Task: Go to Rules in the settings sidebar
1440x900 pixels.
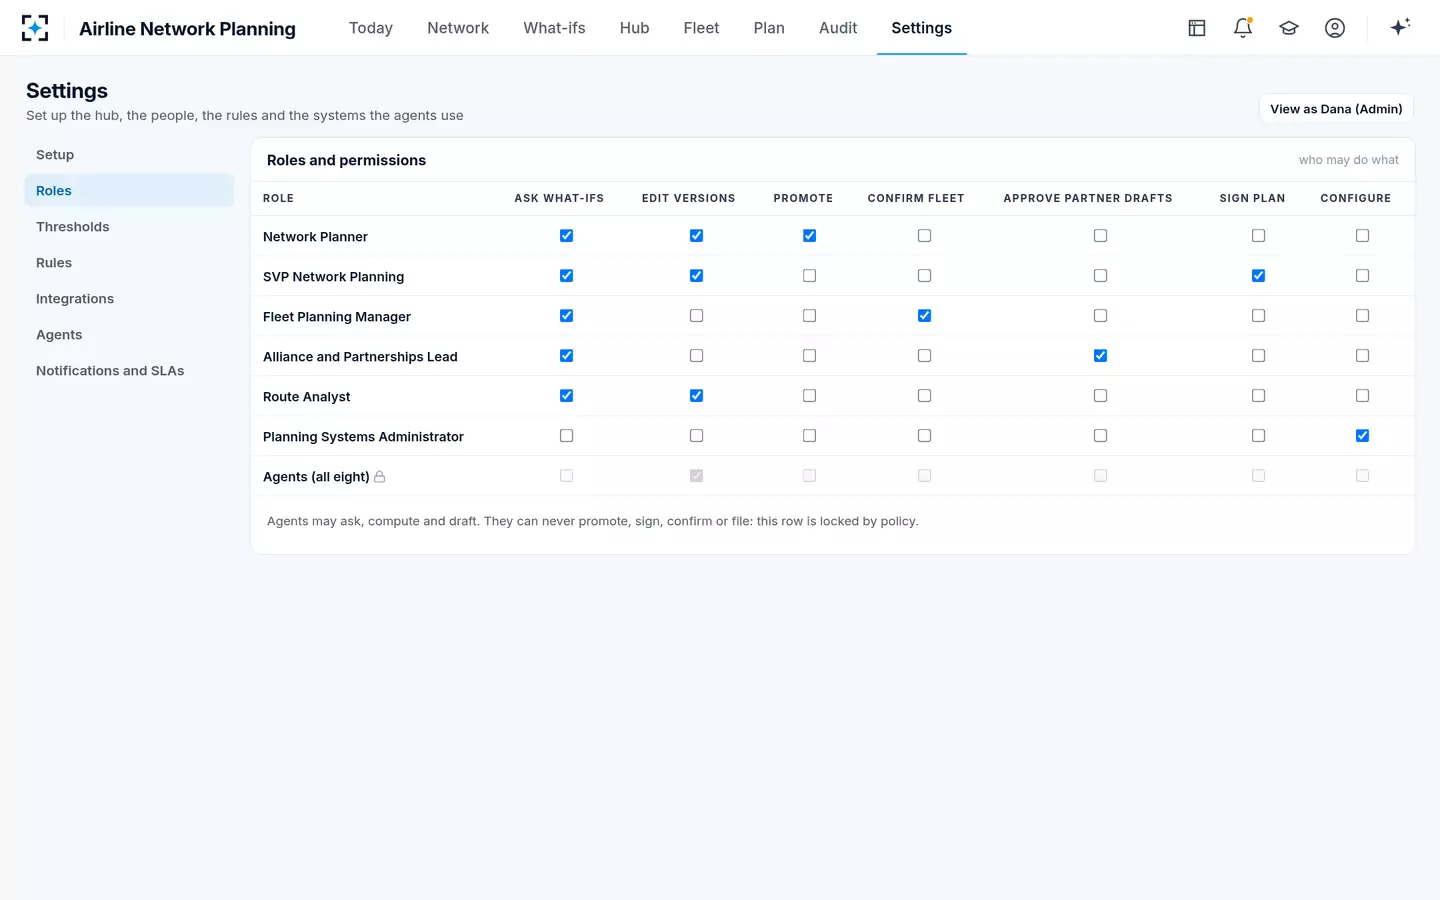Action: 129,263
